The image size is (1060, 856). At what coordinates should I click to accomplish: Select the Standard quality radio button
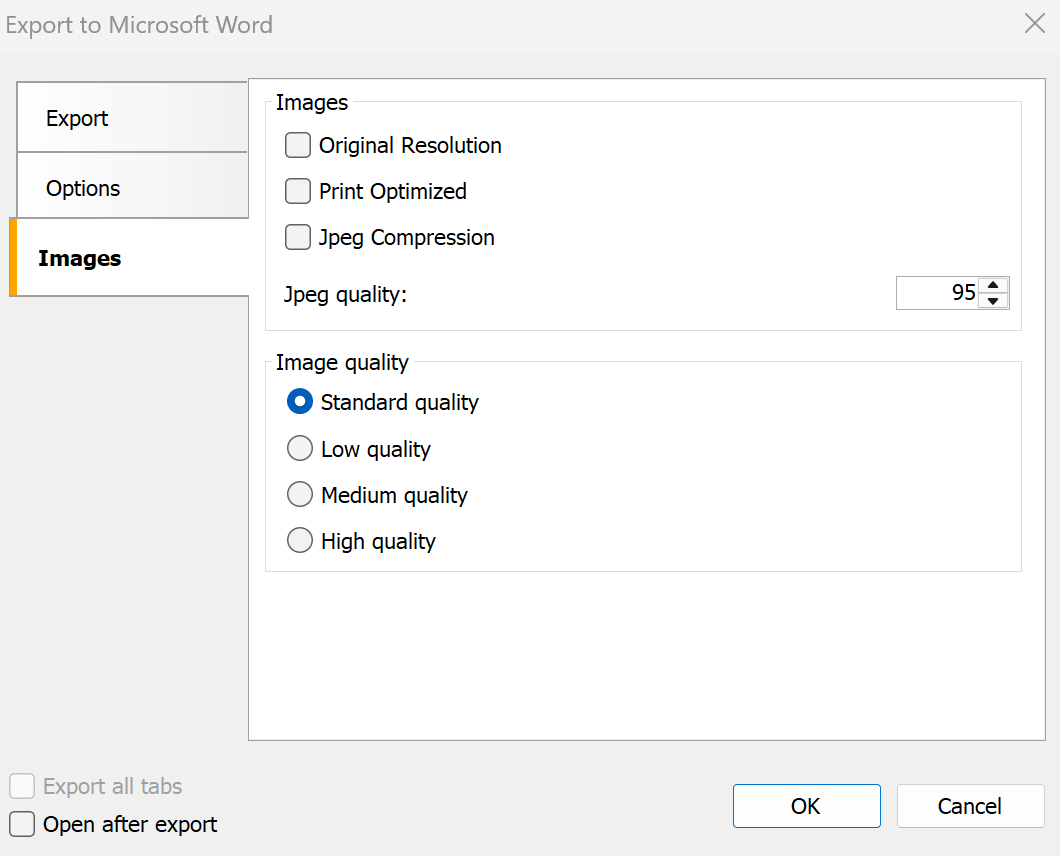click(300, 402)
